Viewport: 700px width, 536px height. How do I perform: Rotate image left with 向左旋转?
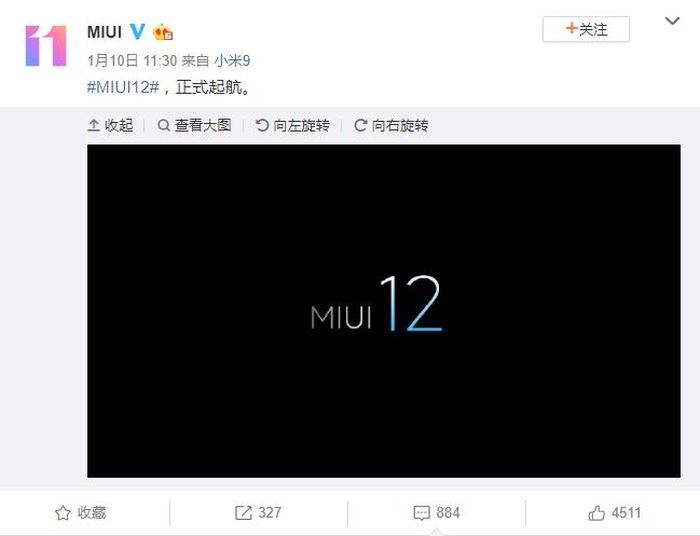pos(293,125)
